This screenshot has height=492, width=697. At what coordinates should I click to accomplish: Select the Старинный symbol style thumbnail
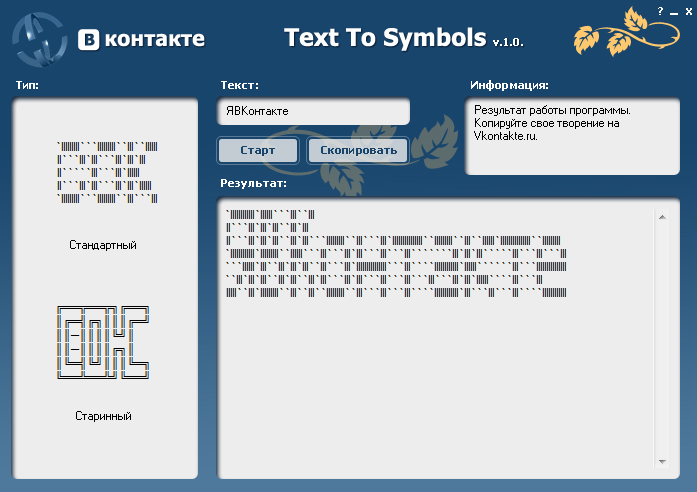pyautogui.click(x=103, y=342)
